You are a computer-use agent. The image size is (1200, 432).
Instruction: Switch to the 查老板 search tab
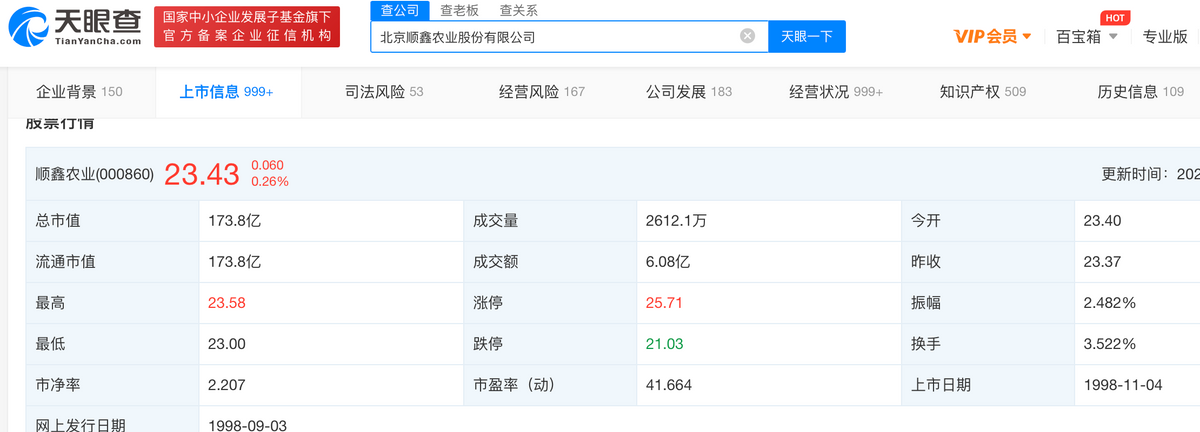pos(460,10)
